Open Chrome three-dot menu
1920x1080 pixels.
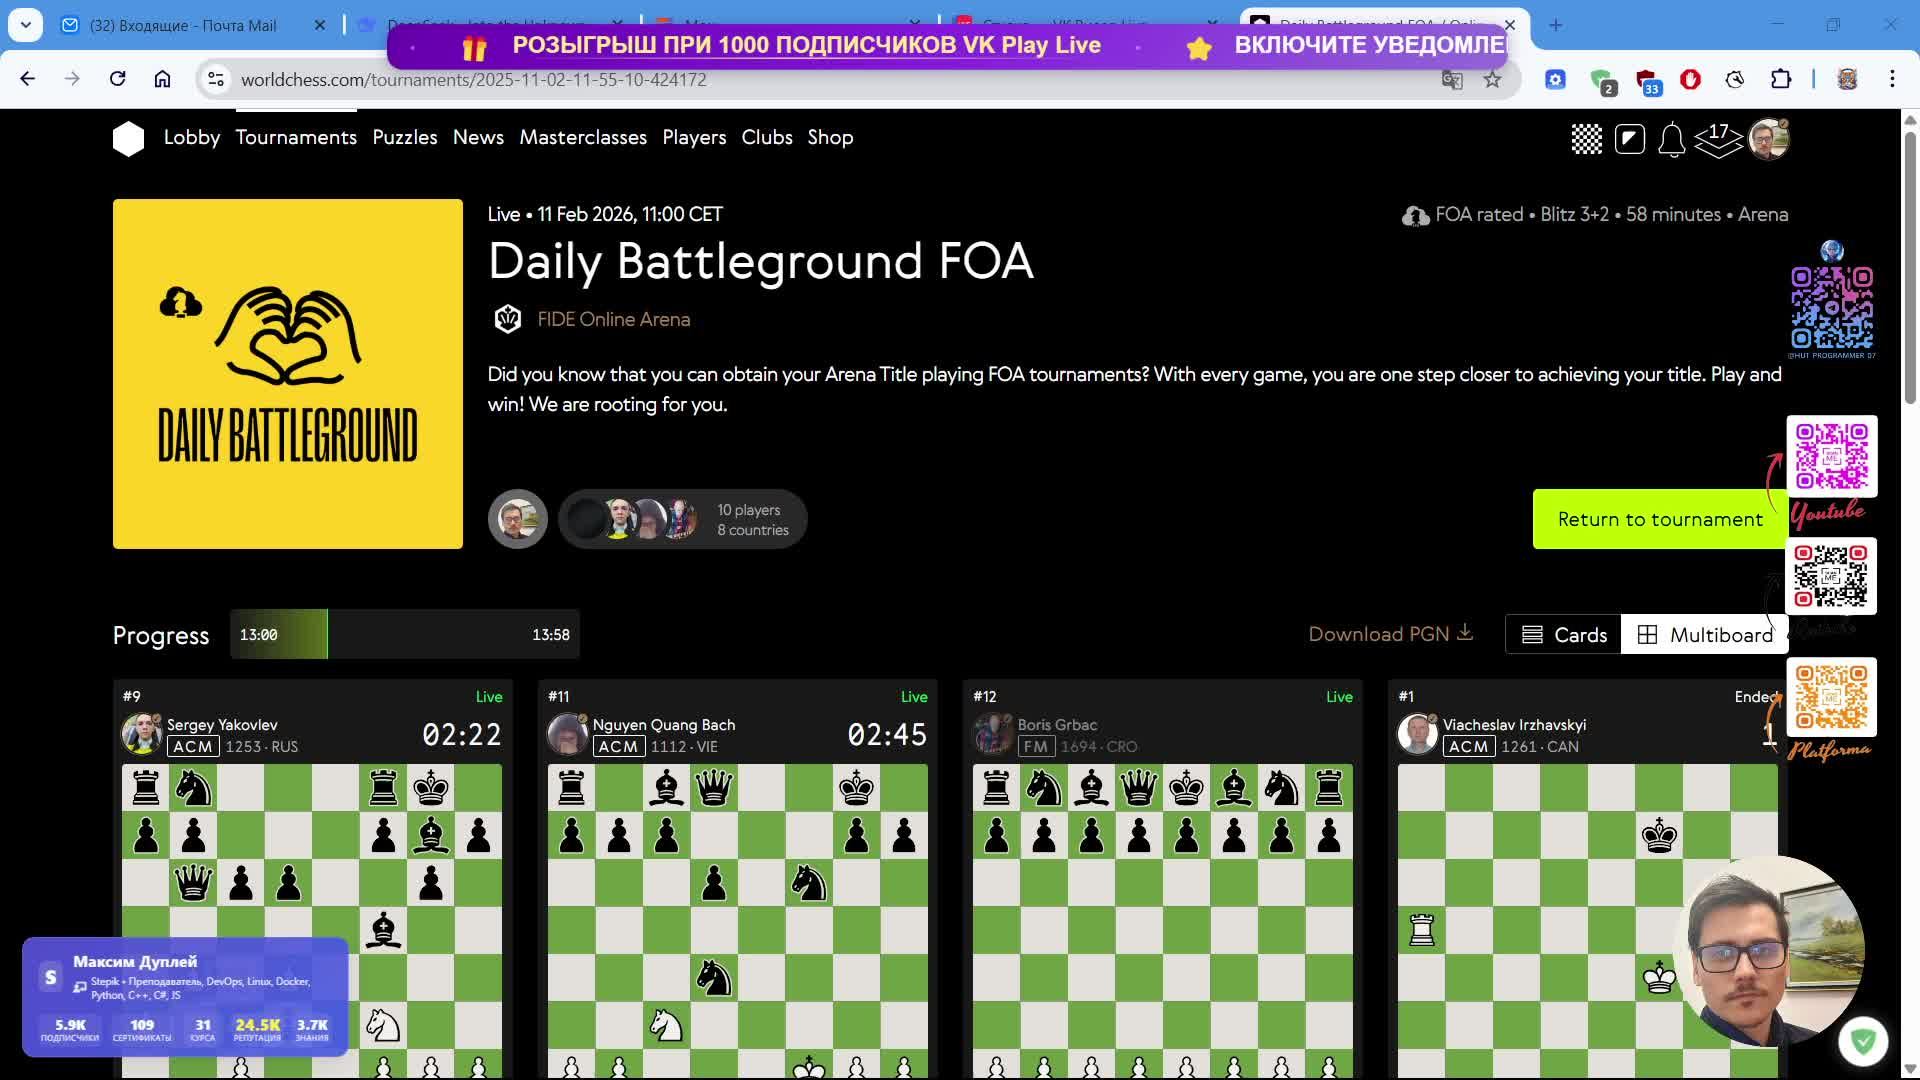pyautogui.click(x=1891, y=79)
